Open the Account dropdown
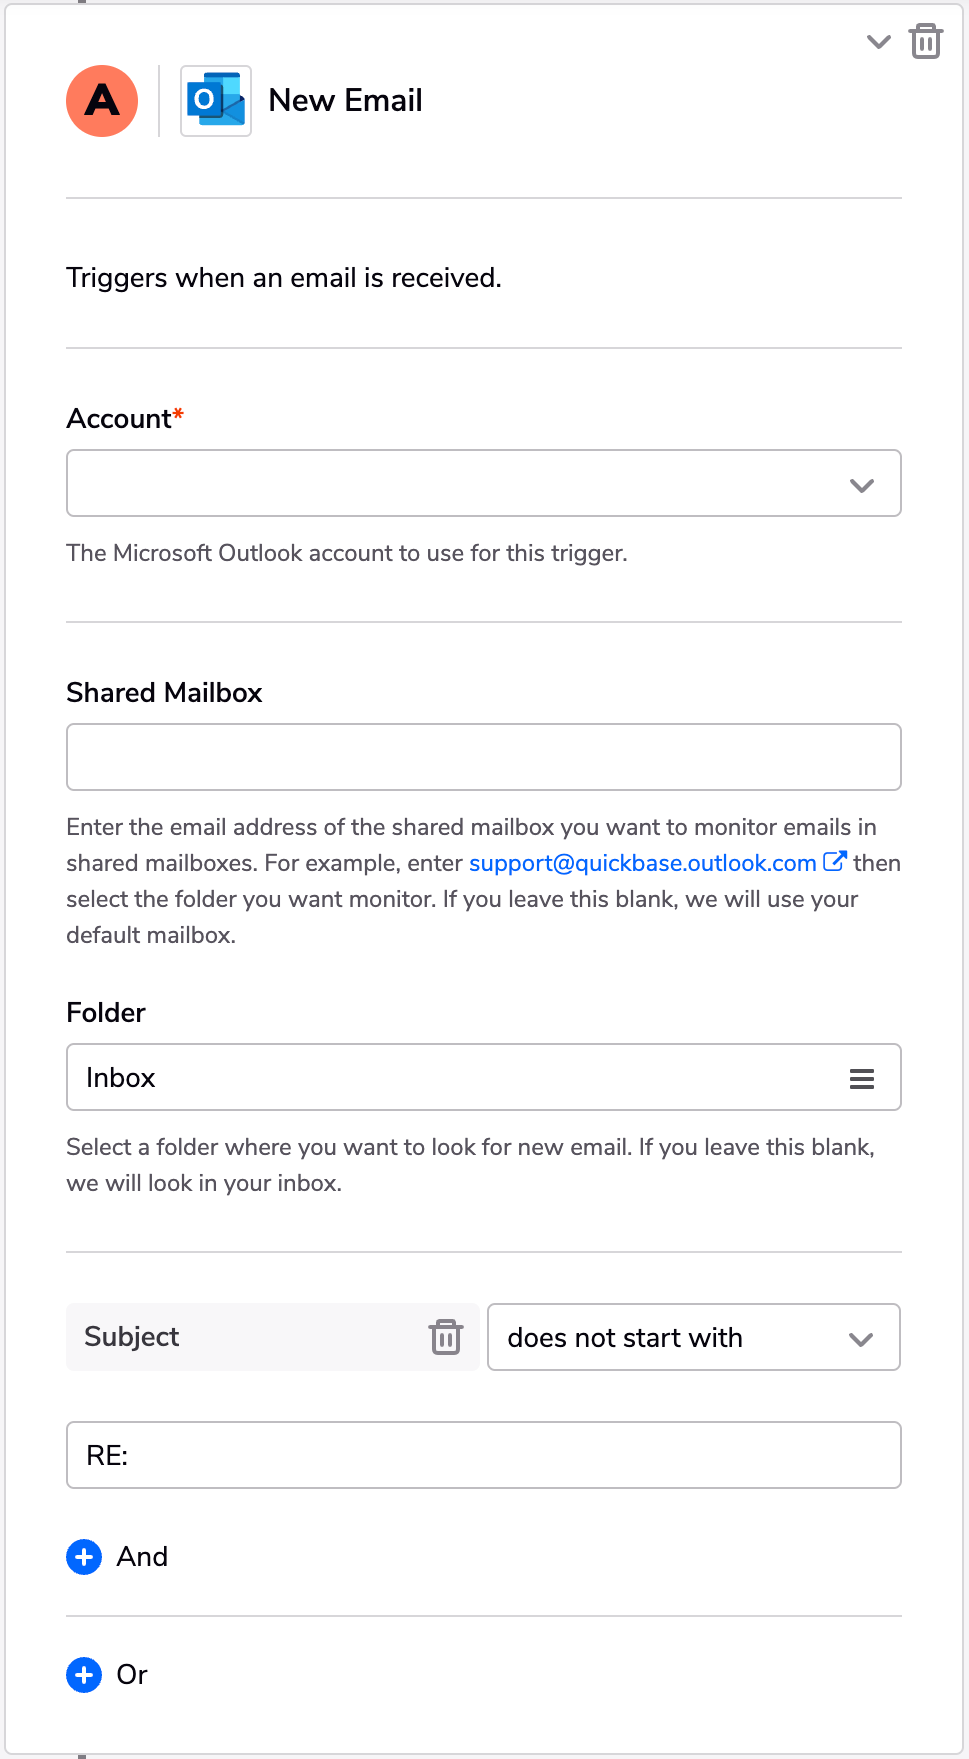Viewport: 969px width, 1759px height. pos(484,483)
